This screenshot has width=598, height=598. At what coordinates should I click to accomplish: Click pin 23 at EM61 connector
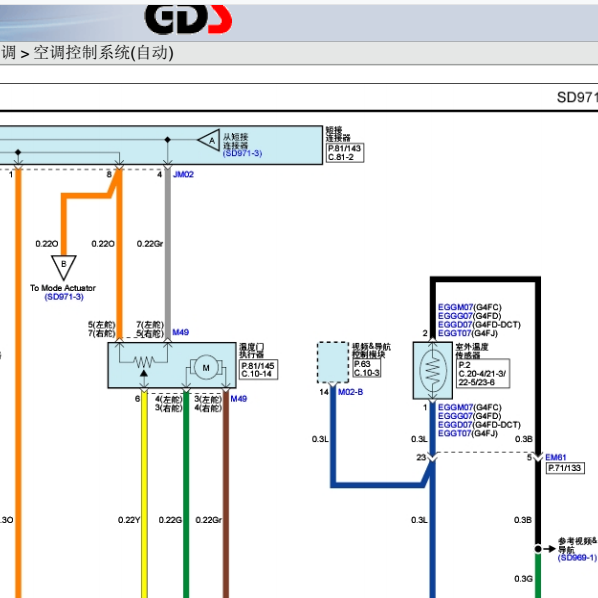click(x=421, y=457)
